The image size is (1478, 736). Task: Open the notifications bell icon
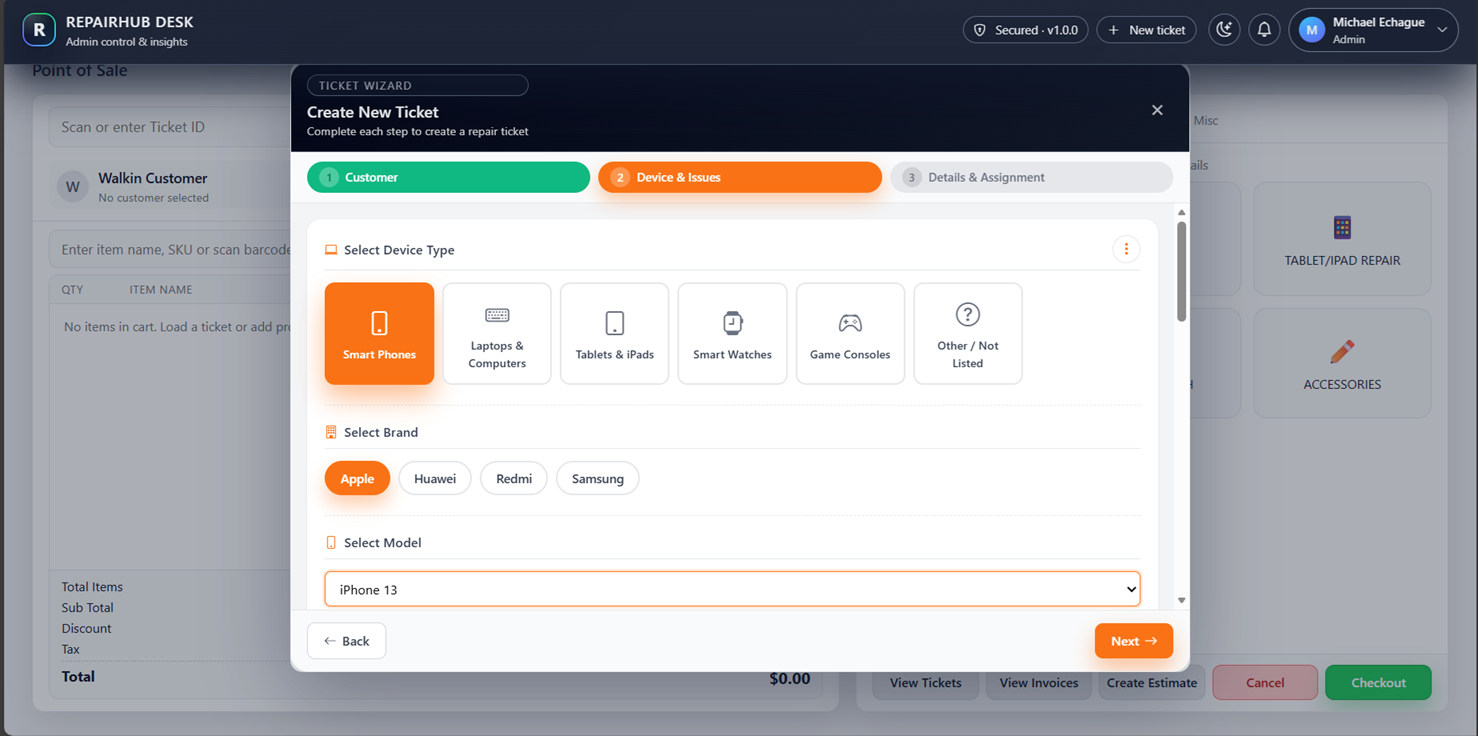(x=1264, y=29)
